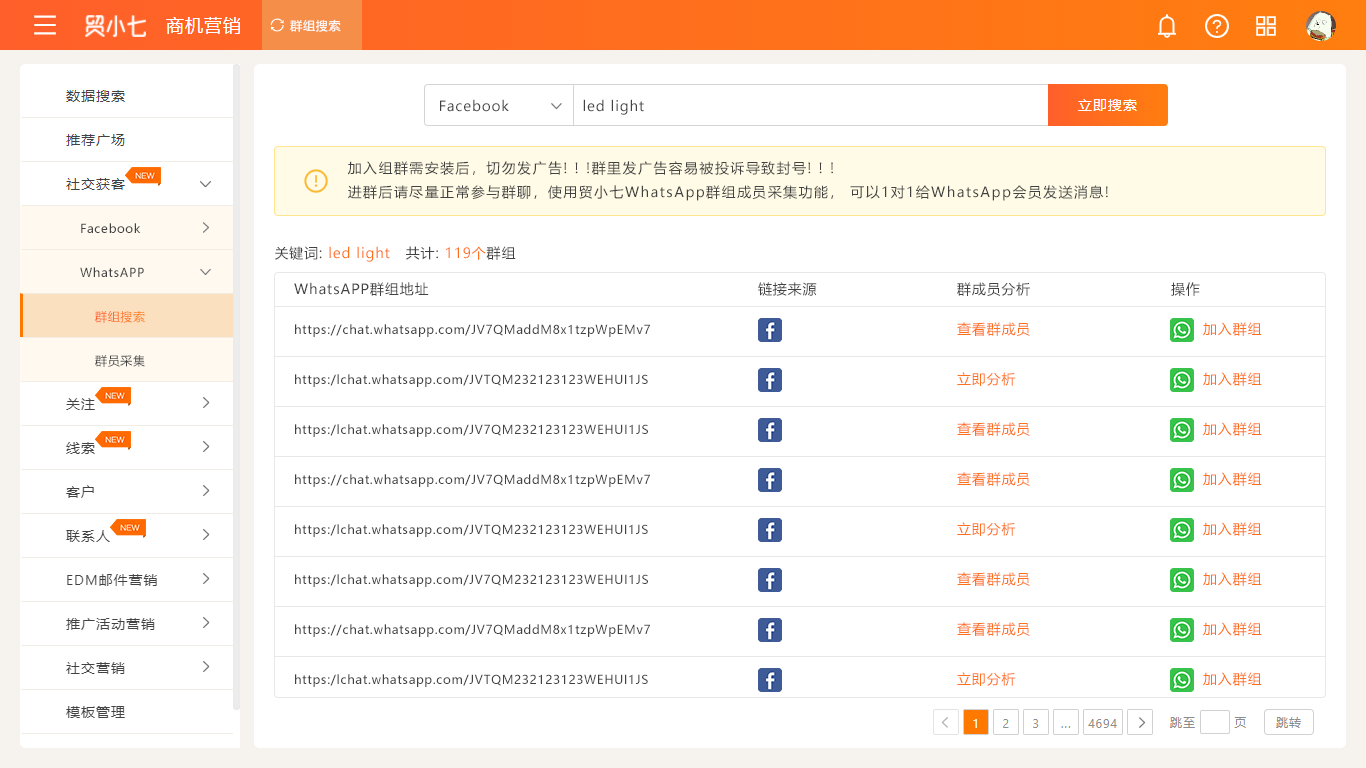
Task: Open the hamburger menu icon
Action: tap(45, 25)
